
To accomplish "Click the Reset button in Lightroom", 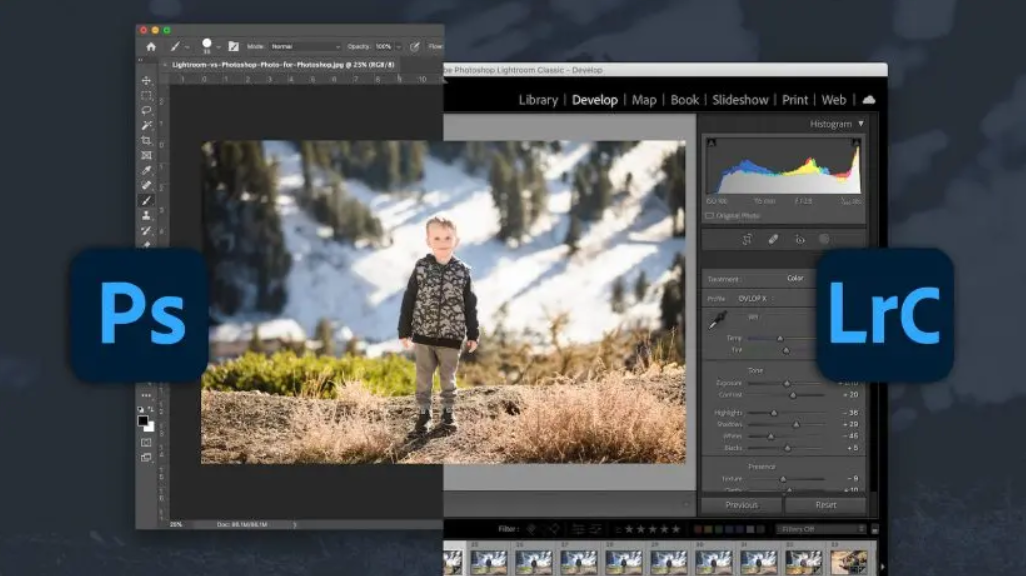I will coord(826,505).
